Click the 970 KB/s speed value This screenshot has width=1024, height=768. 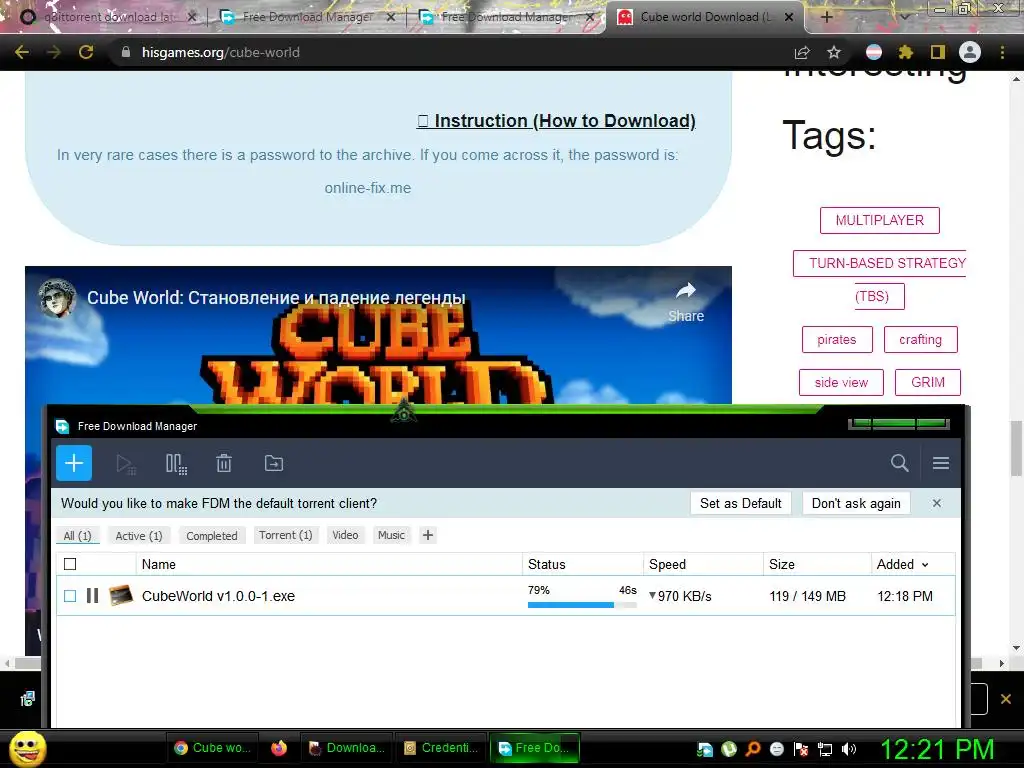coord(684,596)
